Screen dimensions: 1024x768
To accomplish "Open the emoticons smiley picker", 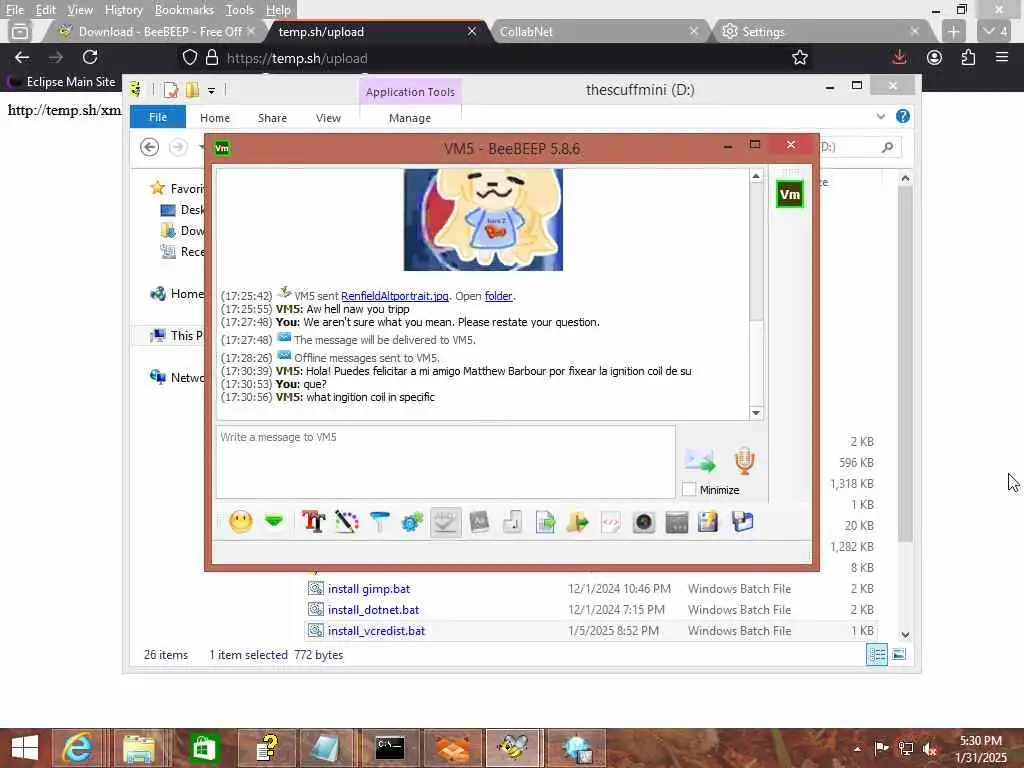I will (x=241, y=522).
